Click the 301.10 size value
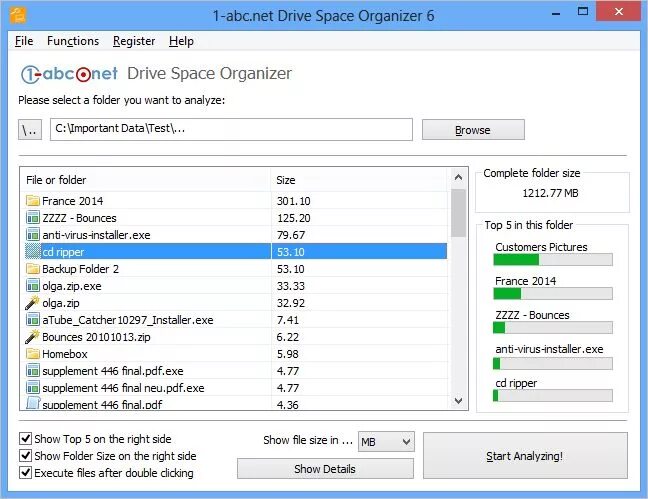Image resolution: width=648 pixels, height=499 pixels. click(293, 201)
